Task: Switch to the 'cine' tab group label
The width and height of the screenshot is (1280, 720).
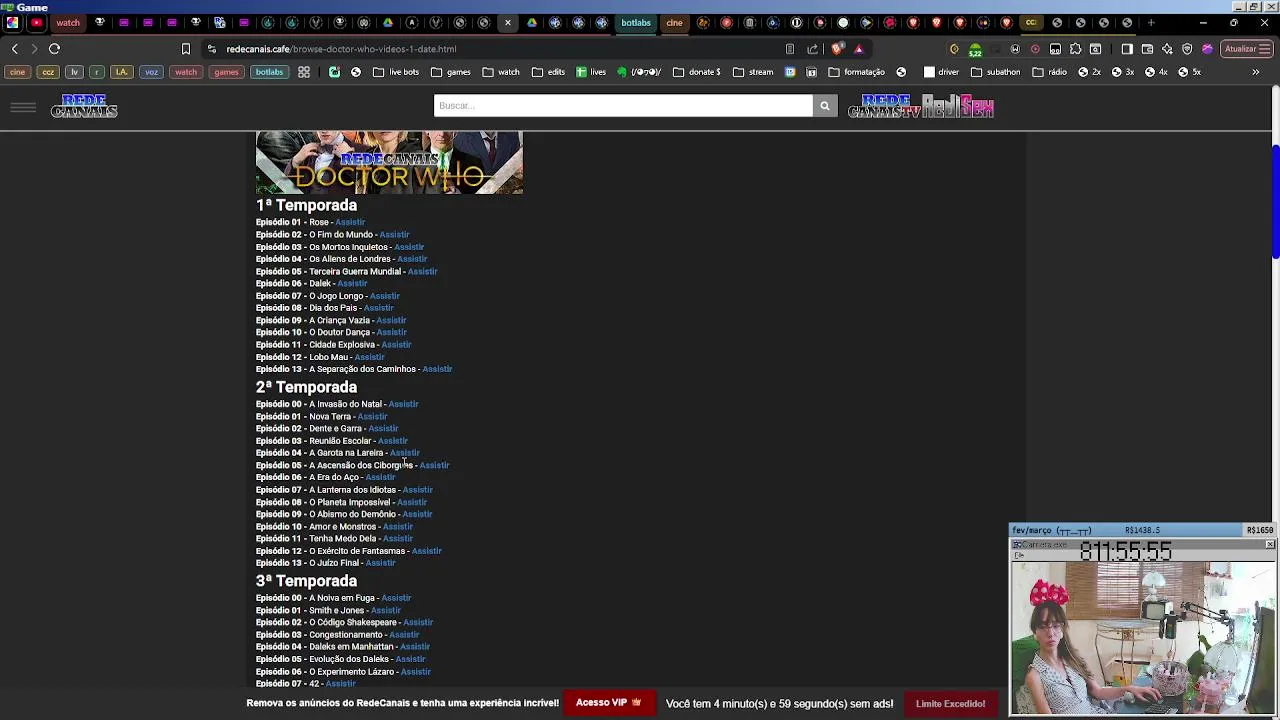Action: pos(674,22)
